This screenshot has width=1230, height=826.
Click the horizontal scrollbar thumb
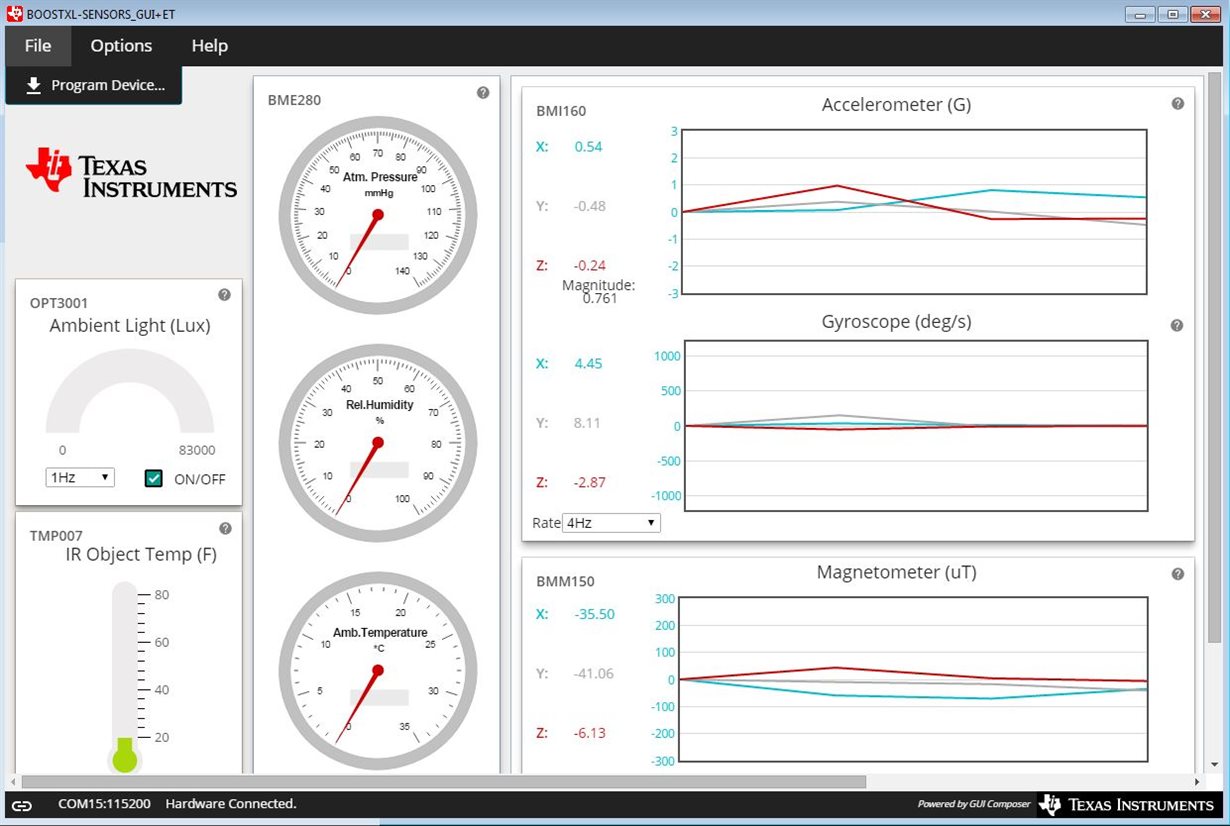coord(444,781)
